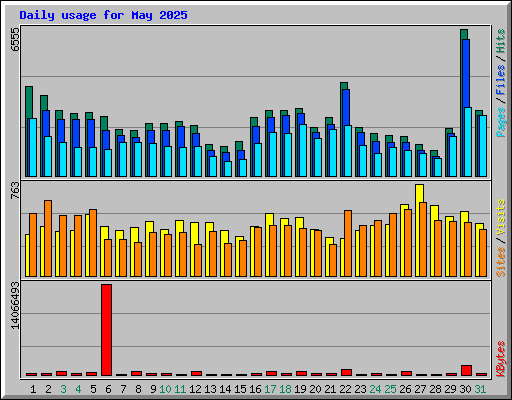Click day label 30 on the x-axis

[x=465, y=389]
